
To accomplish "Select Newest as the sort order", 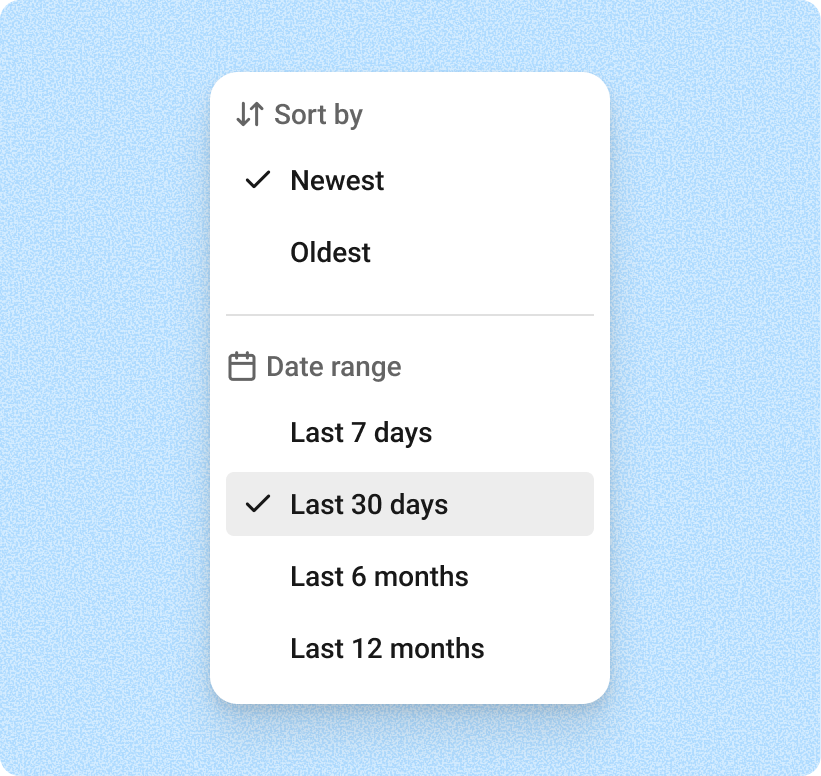I will point(337,180).
